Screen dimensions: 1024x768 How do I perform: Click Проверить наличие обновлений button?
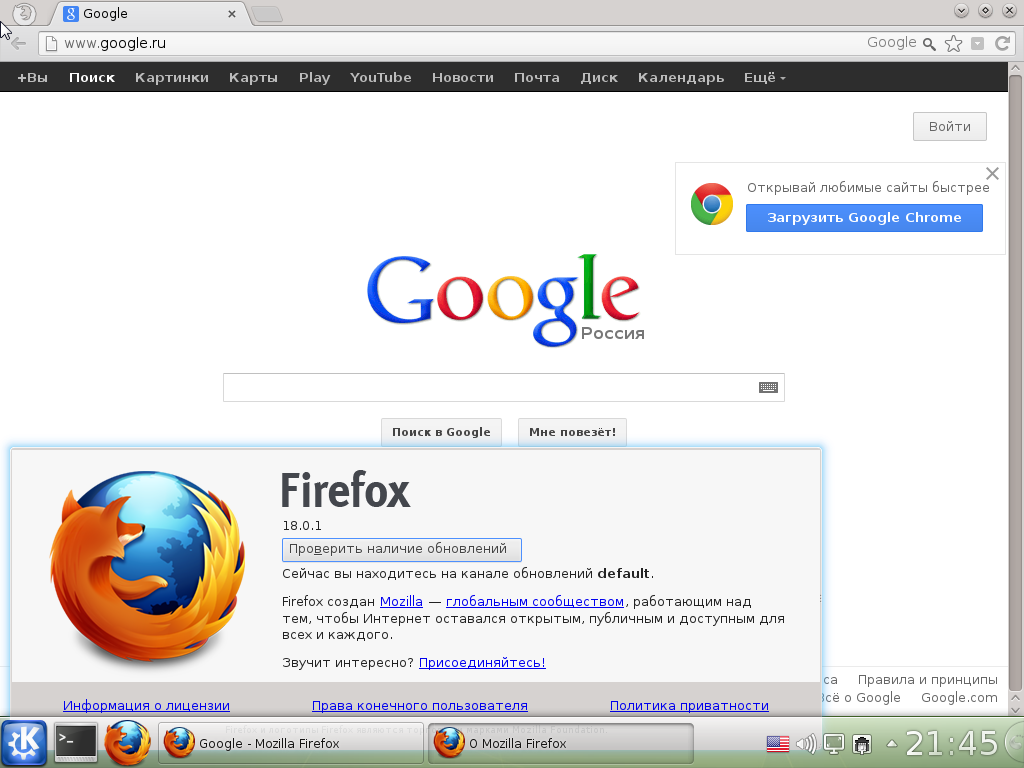402,549
